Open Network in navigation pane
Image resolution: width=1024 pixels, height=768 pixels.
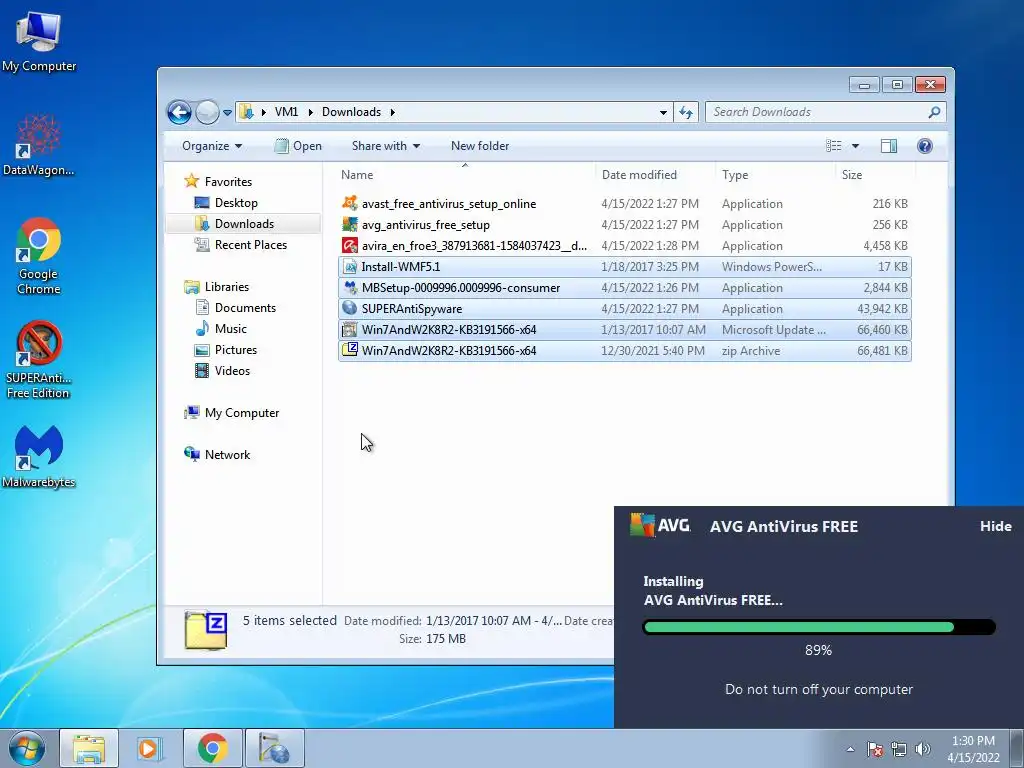pyautogui.click(x=217, y=455)
